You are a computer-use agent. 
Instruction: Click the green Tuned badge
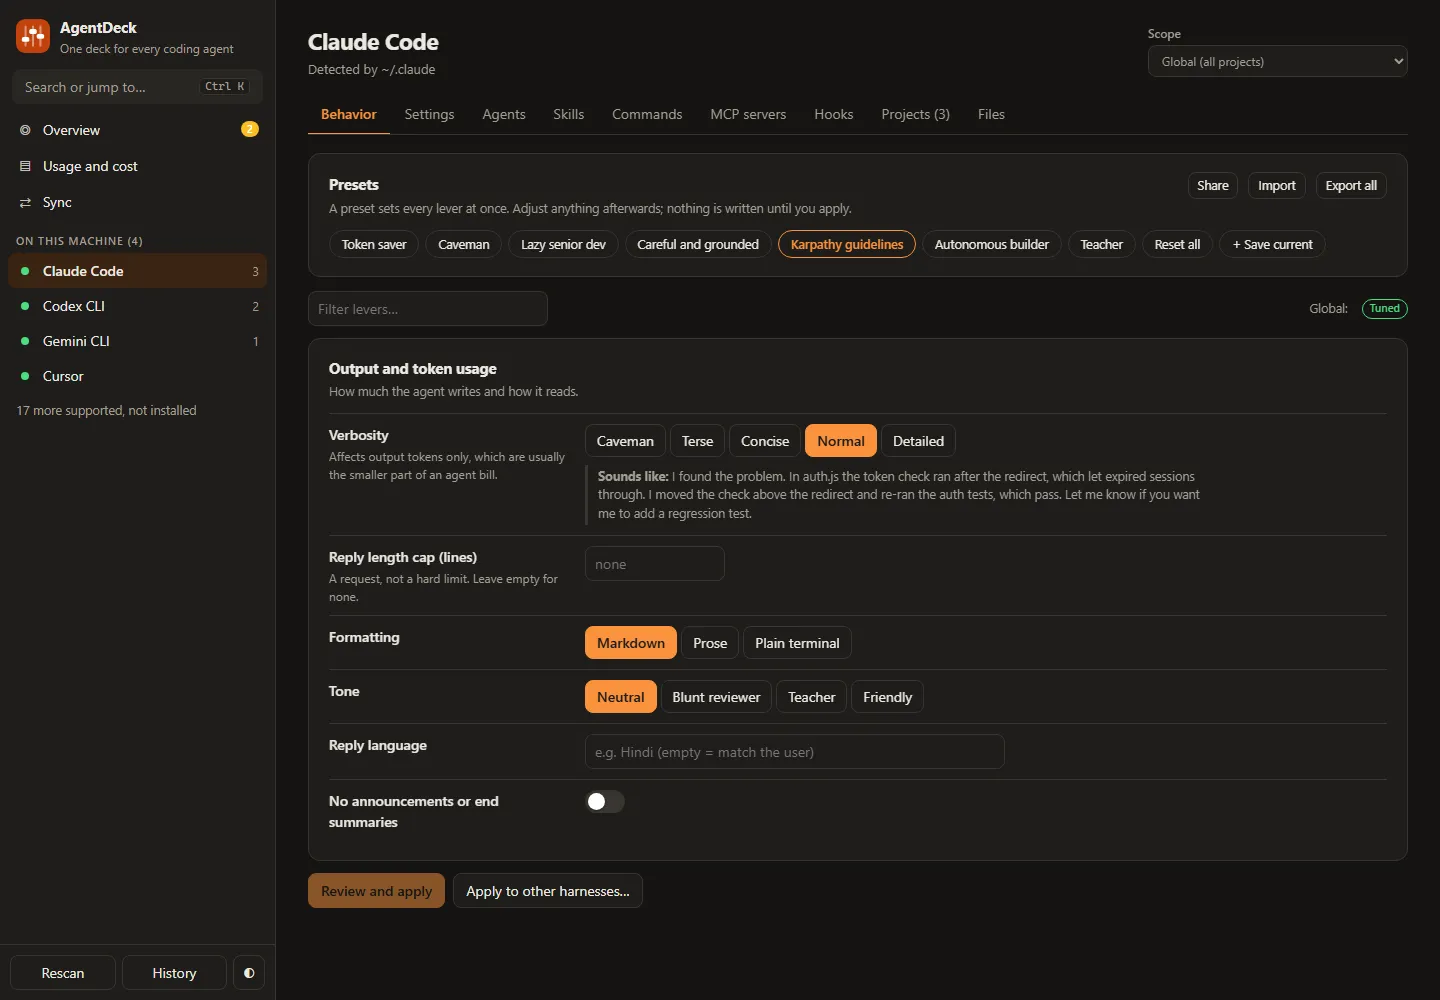tap(1384, 308)
